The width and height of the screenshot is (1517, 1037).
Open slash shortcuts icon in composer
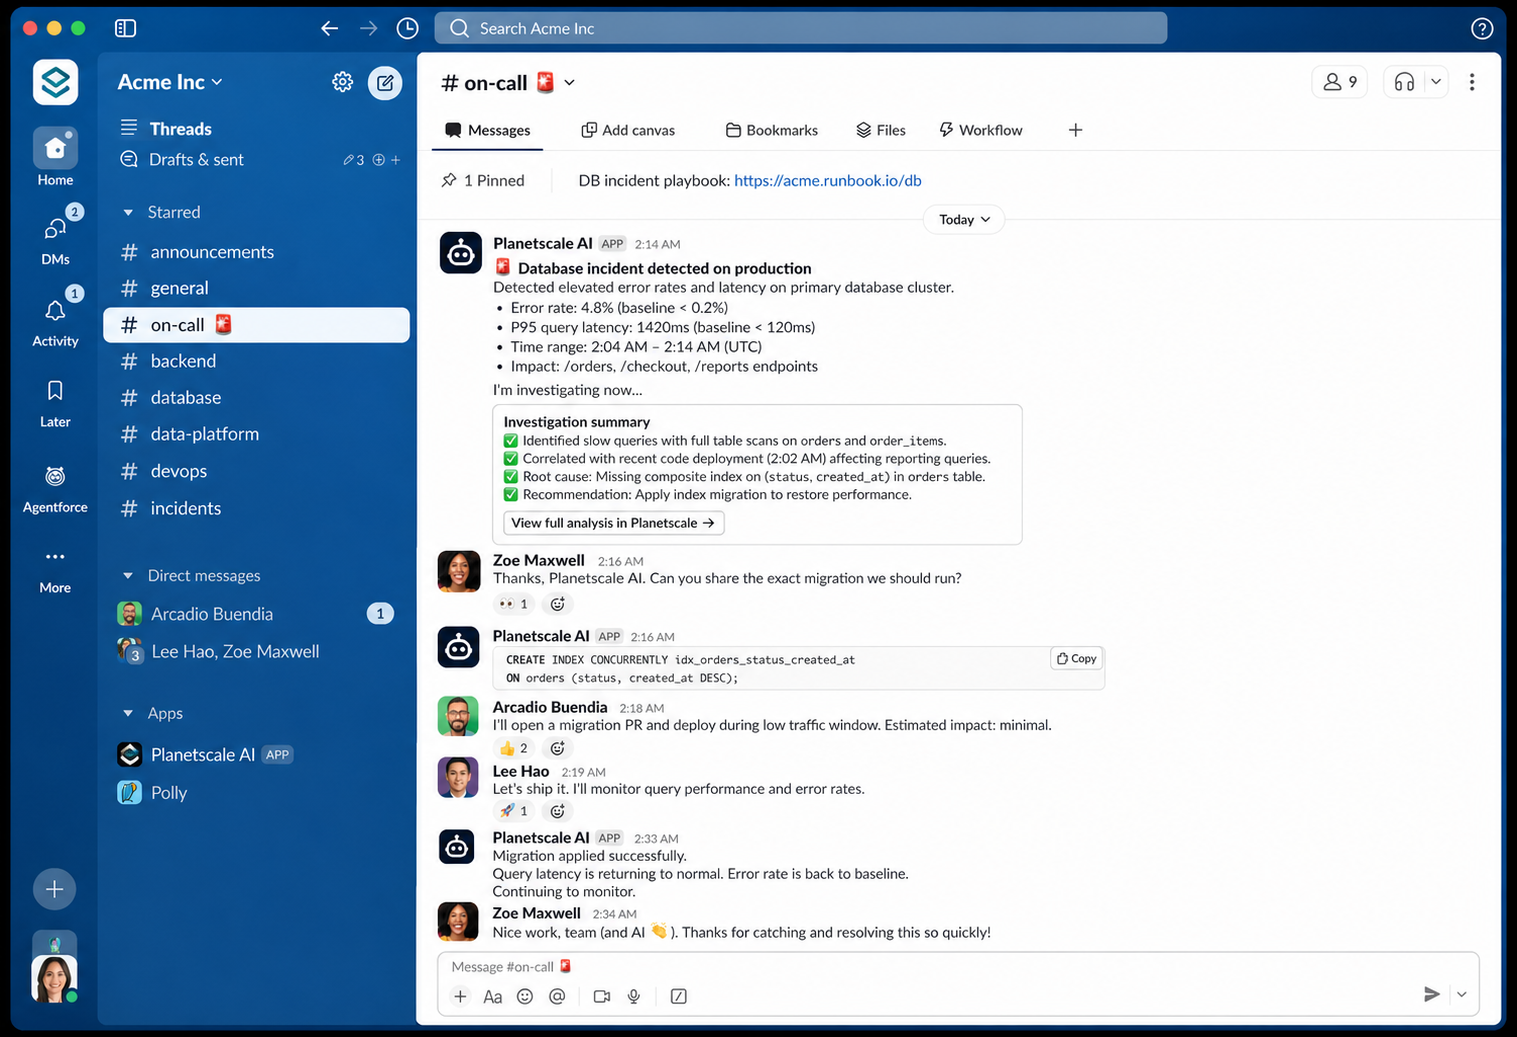(679, 996)
